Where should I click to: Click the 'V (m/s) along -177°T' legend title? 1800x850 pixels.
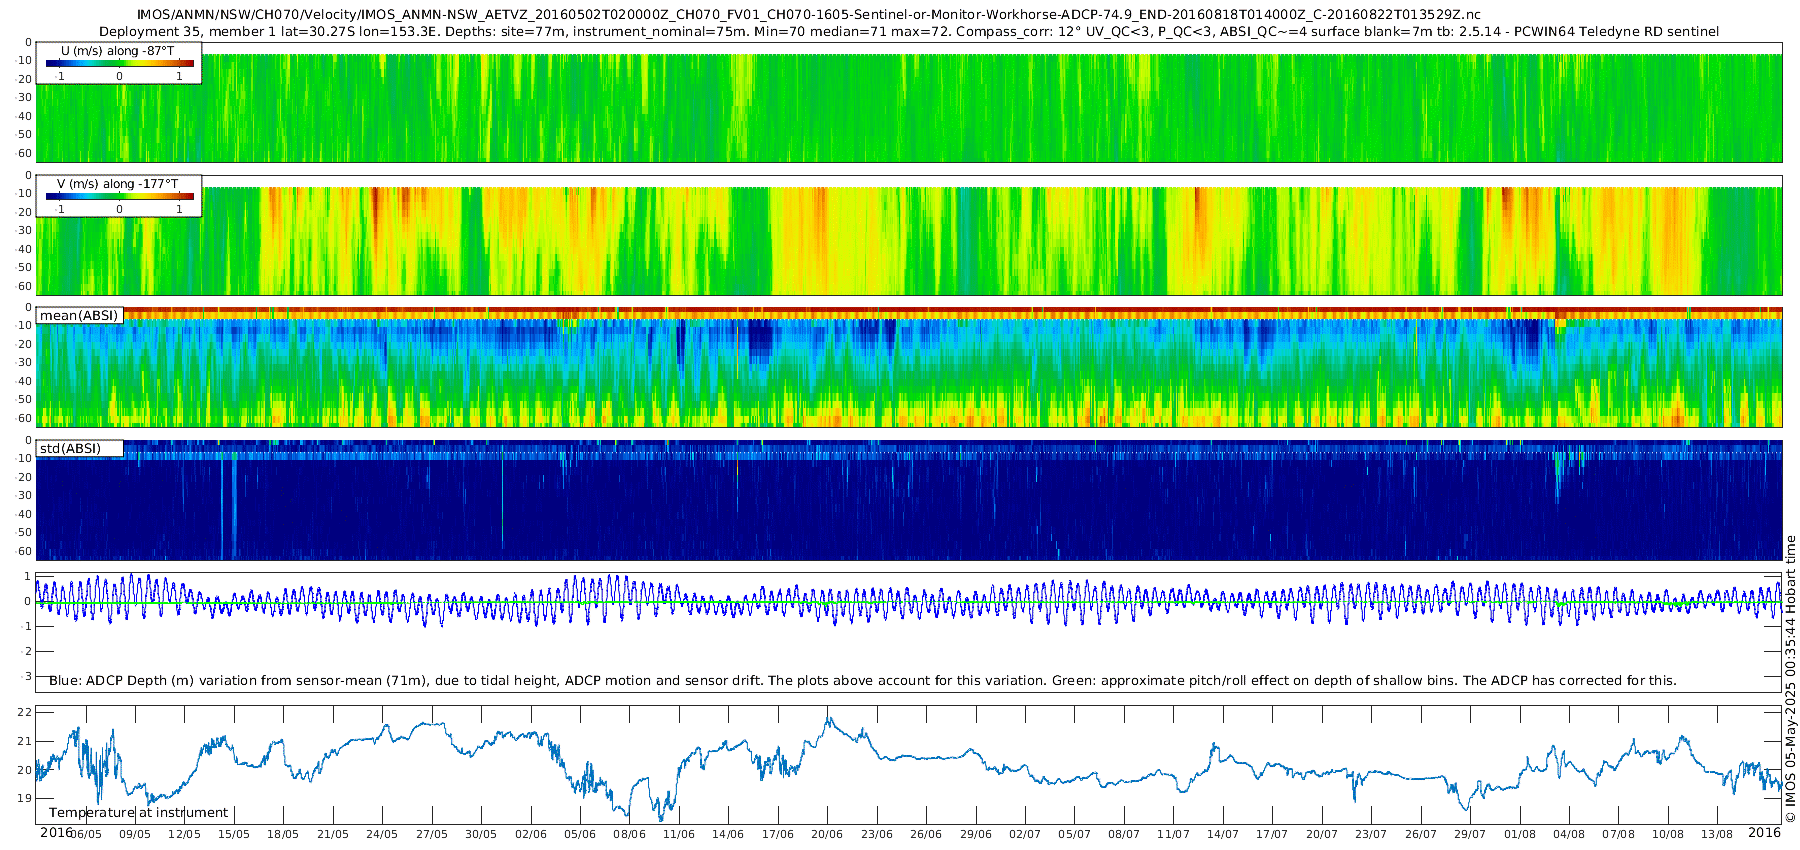point(118,183)
